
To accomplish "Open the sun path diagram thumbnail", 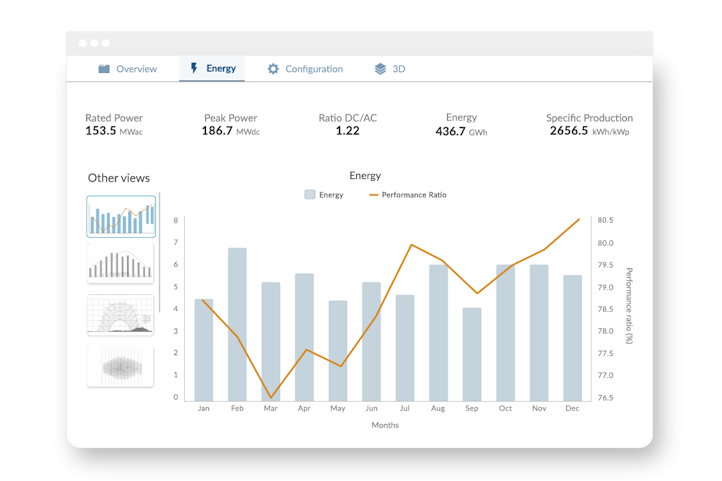I will [x=120, y=315].
